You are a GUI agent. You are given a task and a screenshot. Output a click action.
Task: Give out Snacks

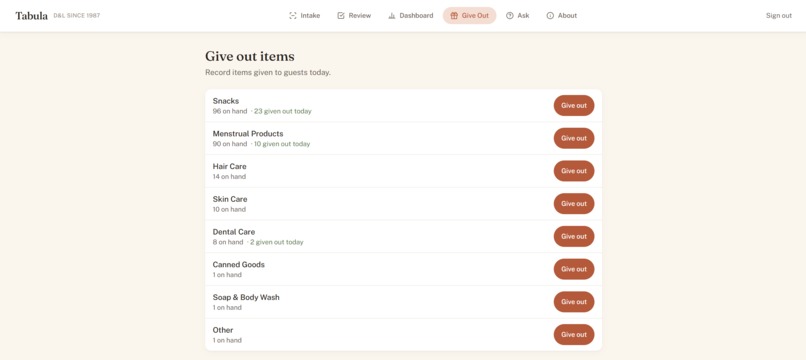coord(574,105)
